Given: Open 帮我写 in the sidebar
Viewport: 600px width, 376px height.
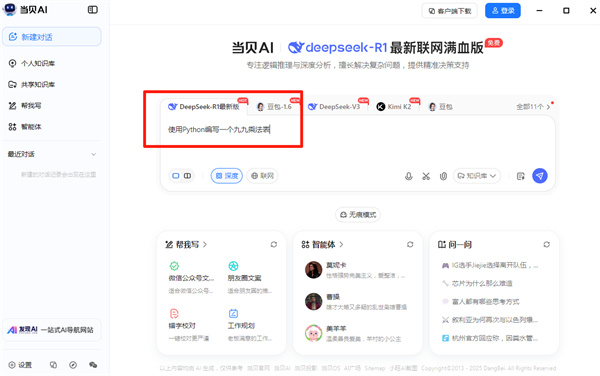Looking at the screenshot, I should (x=25, y=106).
